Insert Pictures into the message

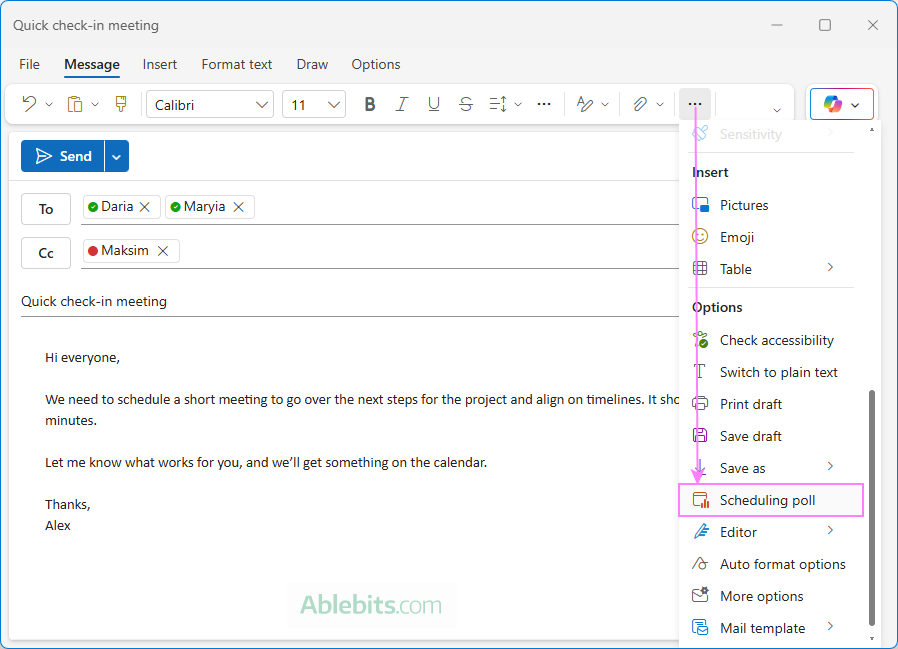744,205
